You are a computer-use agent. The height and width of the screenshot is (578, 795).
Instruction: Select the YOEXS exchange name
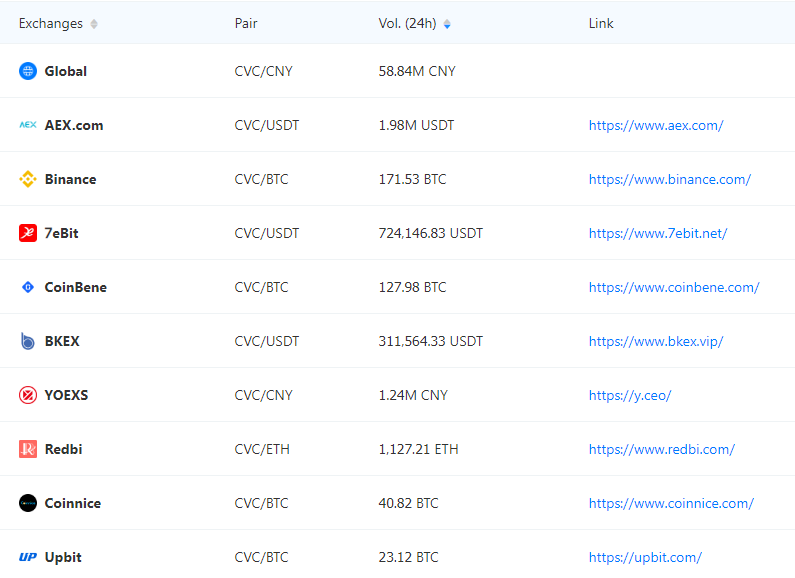click(x=66, y=395)
